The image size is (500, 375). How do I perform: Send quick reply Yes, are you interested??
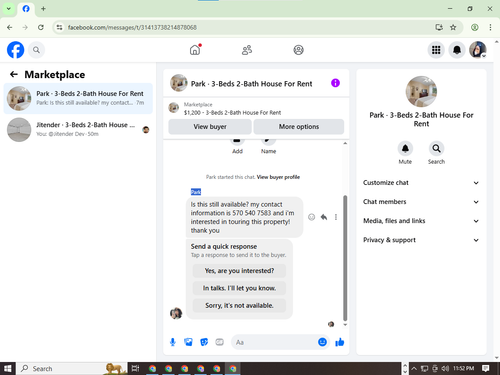click(x=239, y=271)
